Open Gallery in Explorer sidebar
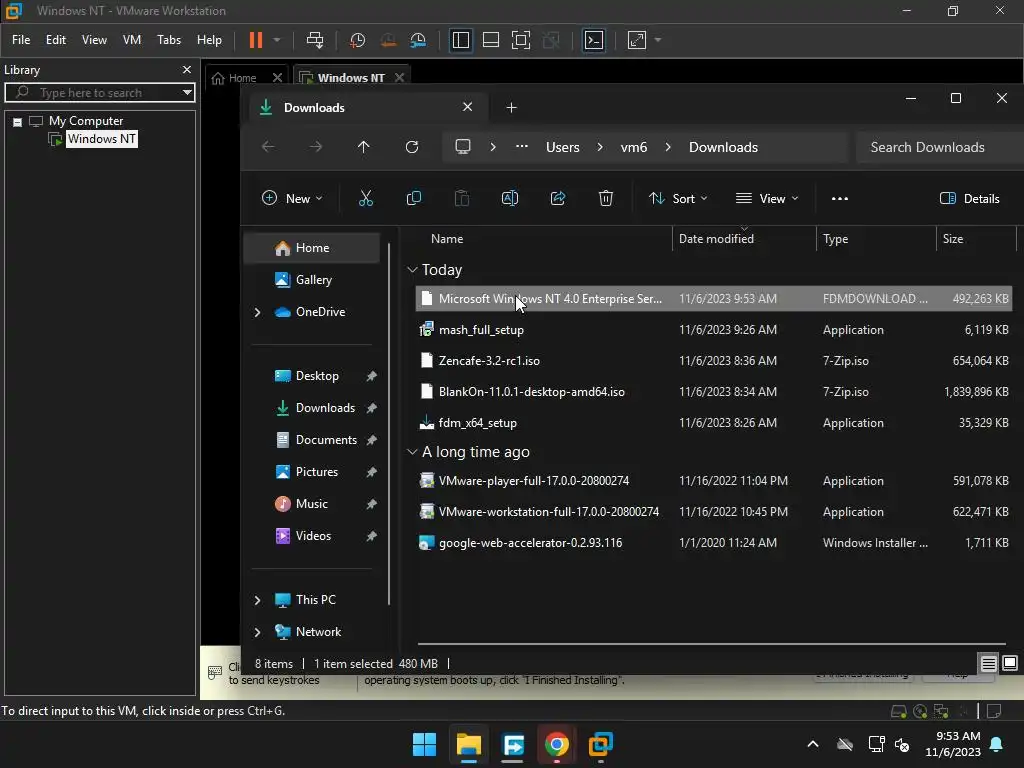Viewport: 1024px width, 768px height. click(312, 280)
